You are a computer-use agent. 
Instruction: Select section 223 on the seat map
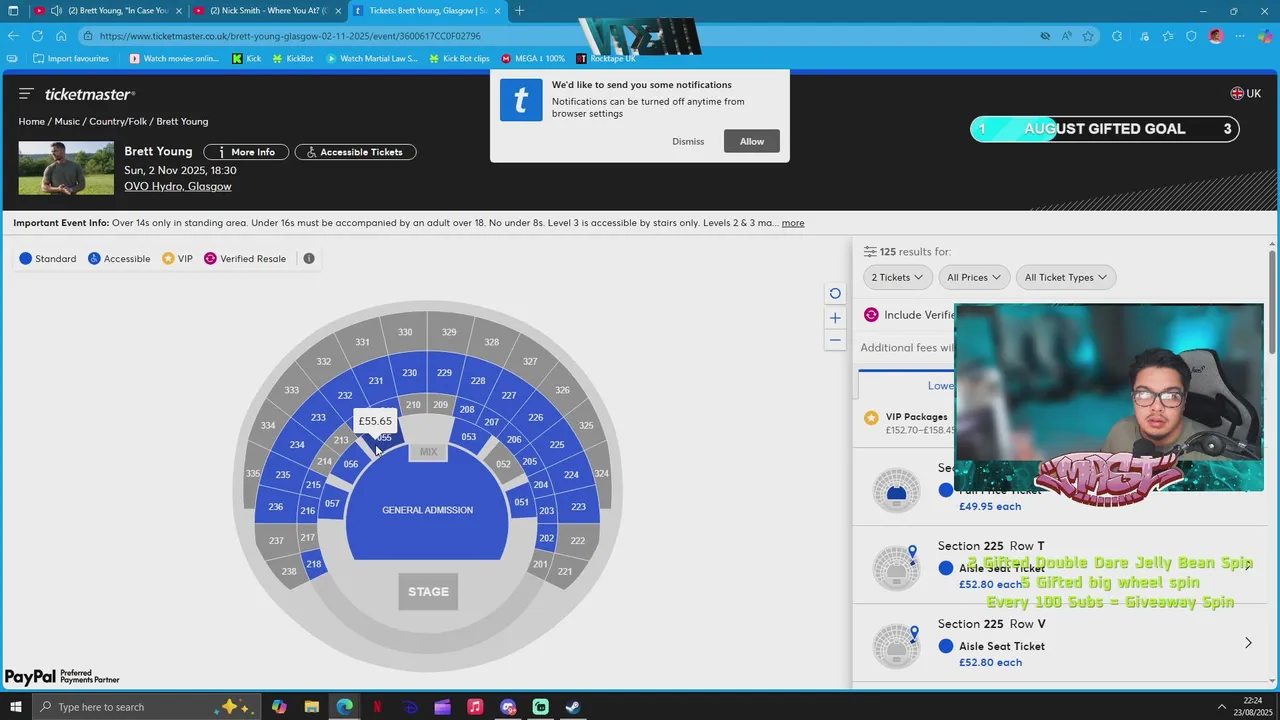578,507
